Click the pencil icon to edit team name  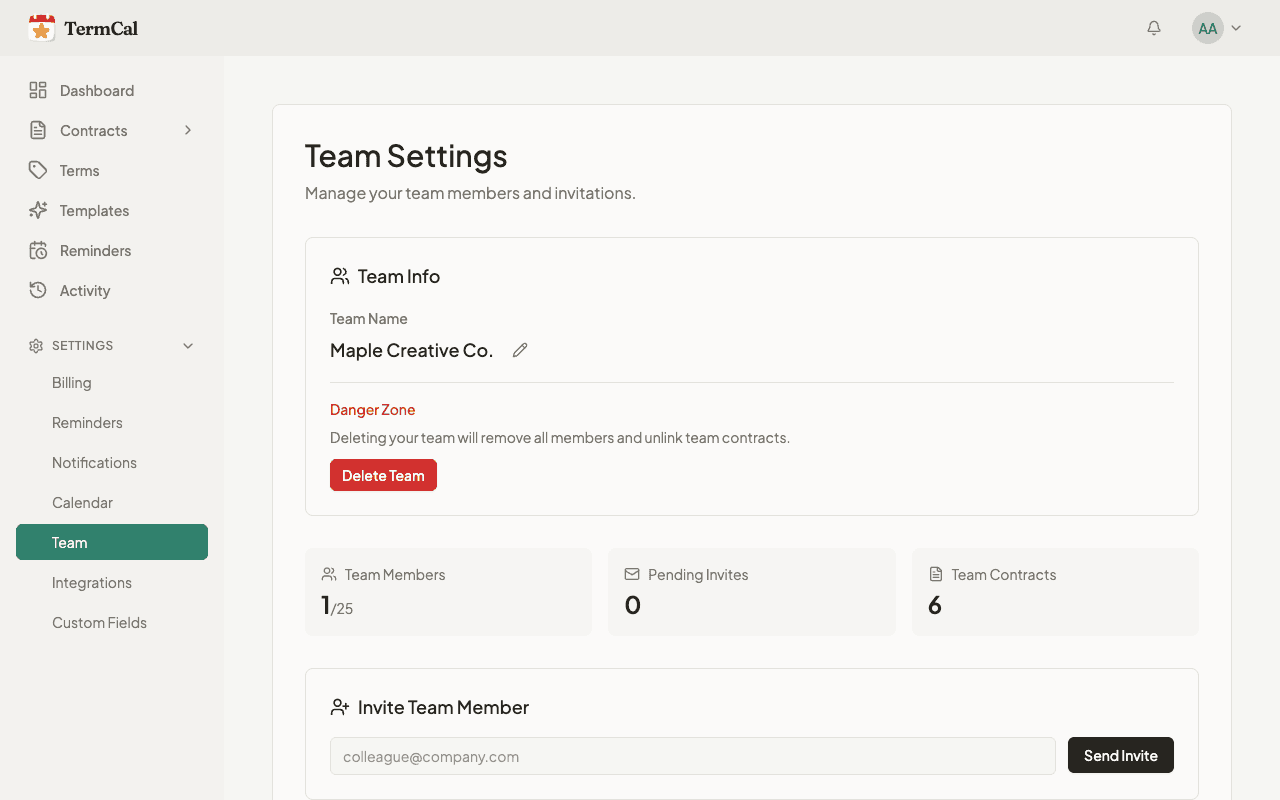tap(520, 350)
